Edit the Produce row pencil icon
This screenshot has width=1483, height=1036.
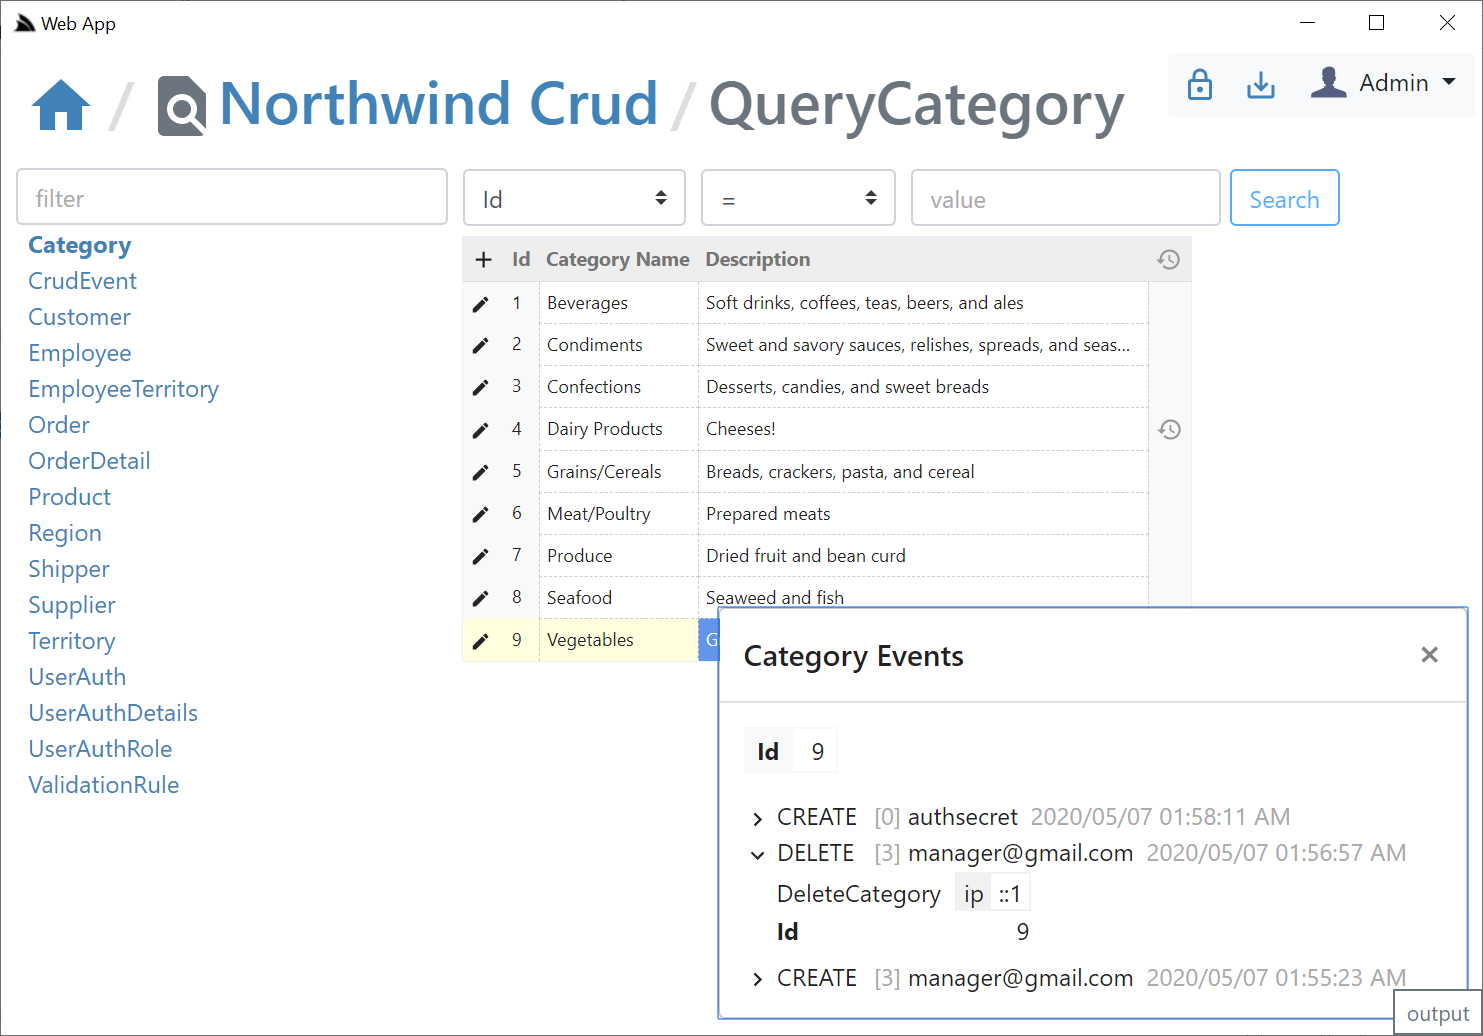pyautogui.click(x=481, y=557)
